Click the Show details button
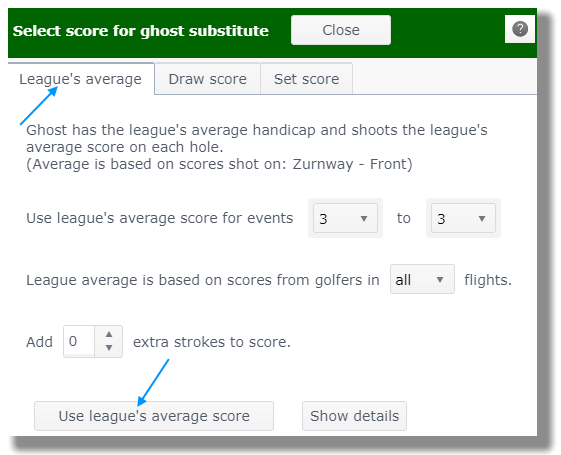Image resolution: width=561 pixels, height=455 pixels. click(354, 416)
